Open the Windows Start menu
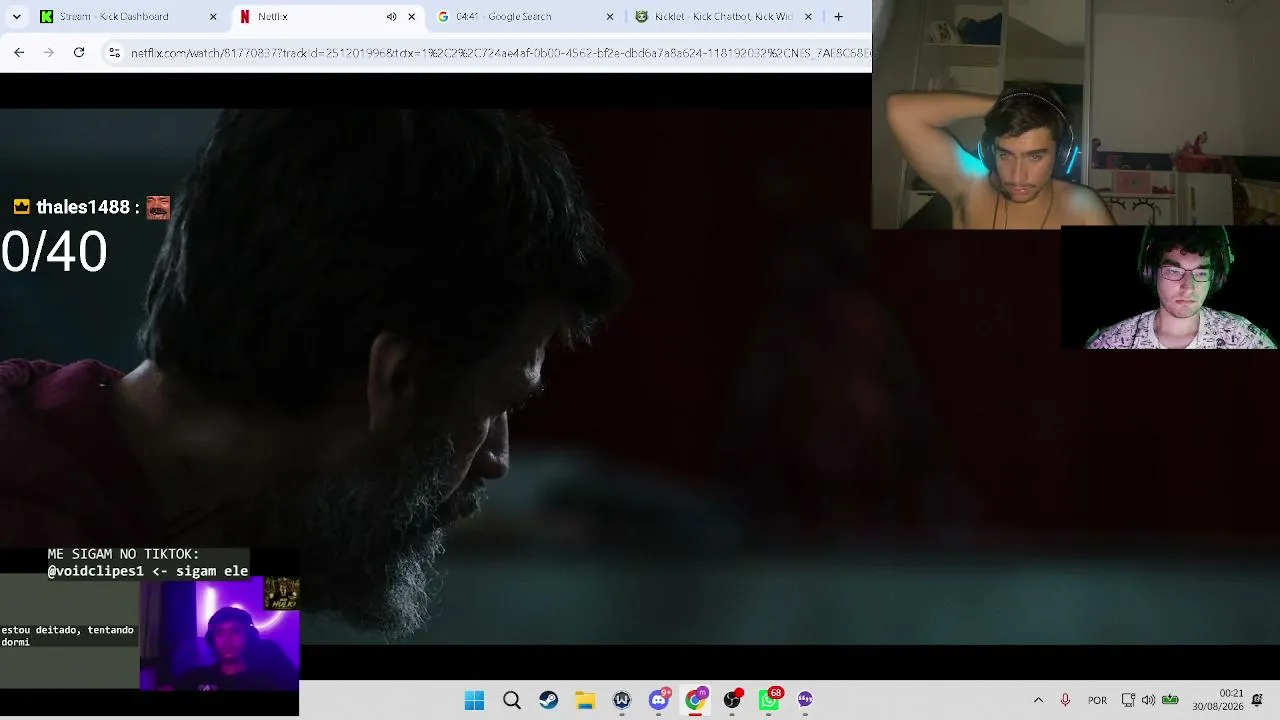This screenshot has width=1280, height=720. tap(474, 700)
